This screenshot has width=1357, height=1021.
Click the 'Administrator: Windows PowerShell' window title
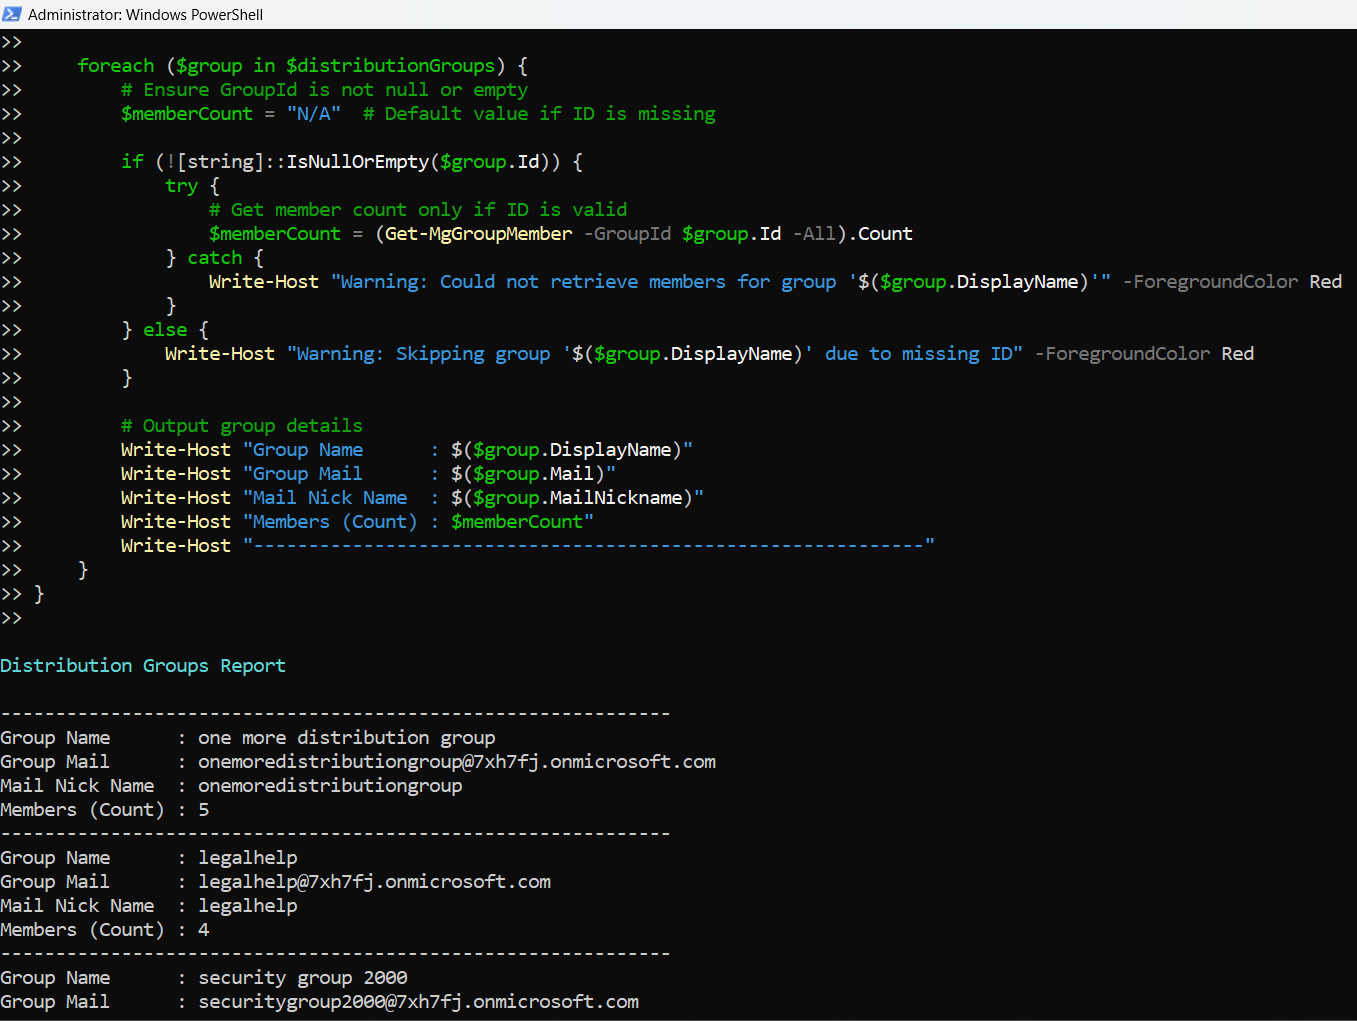click(x=145, y=14)
